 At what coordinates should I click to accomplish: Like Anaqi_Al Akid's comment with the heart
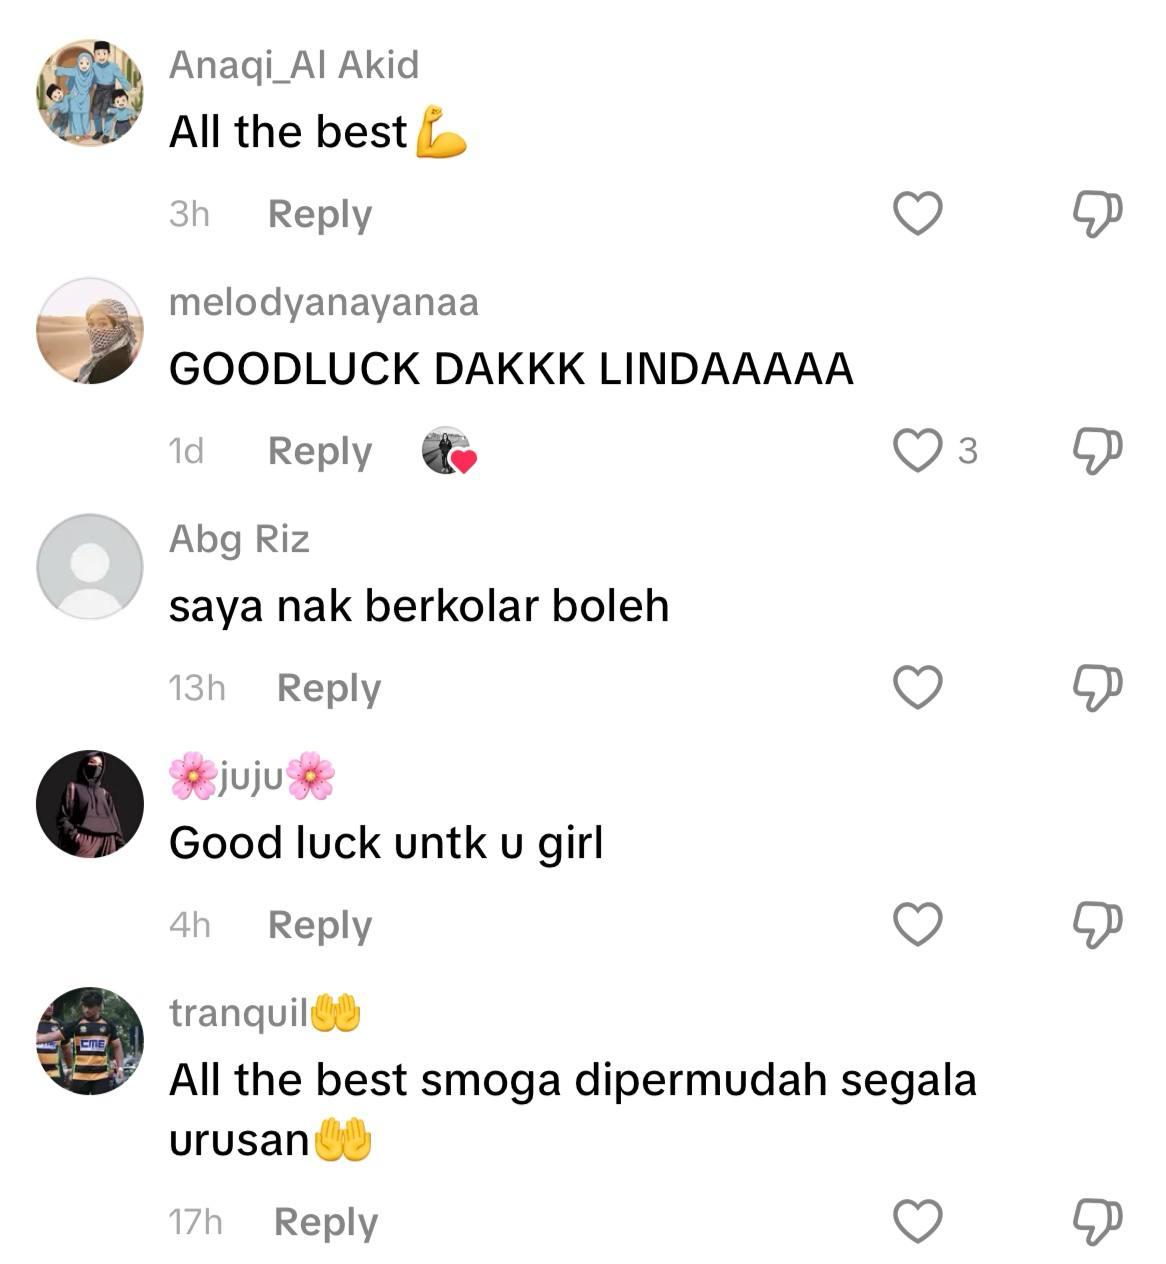coord(917,214)
